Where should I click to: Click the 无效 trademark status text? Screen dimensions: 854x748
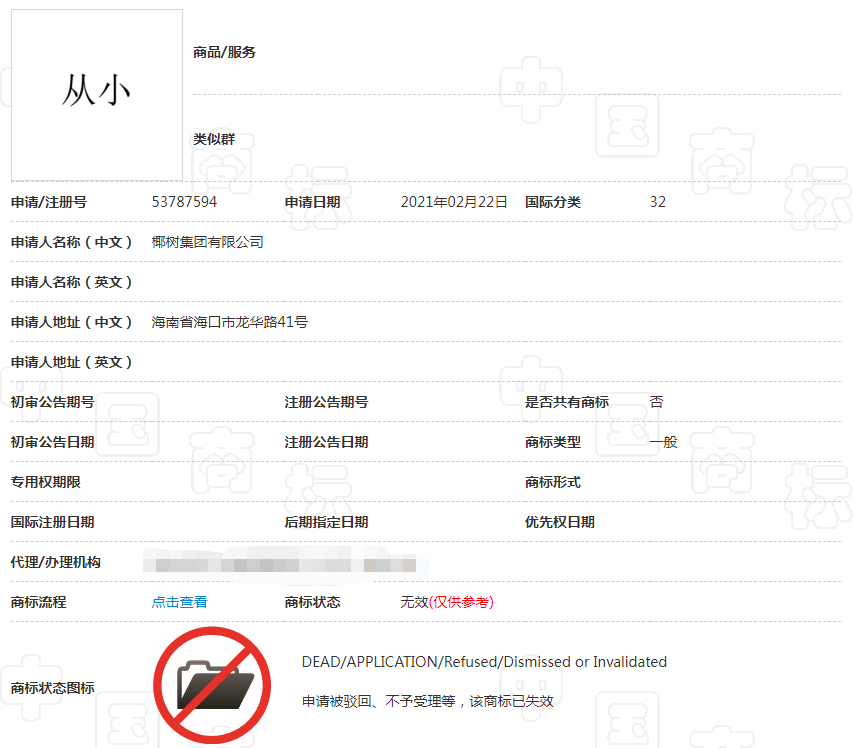414,602
